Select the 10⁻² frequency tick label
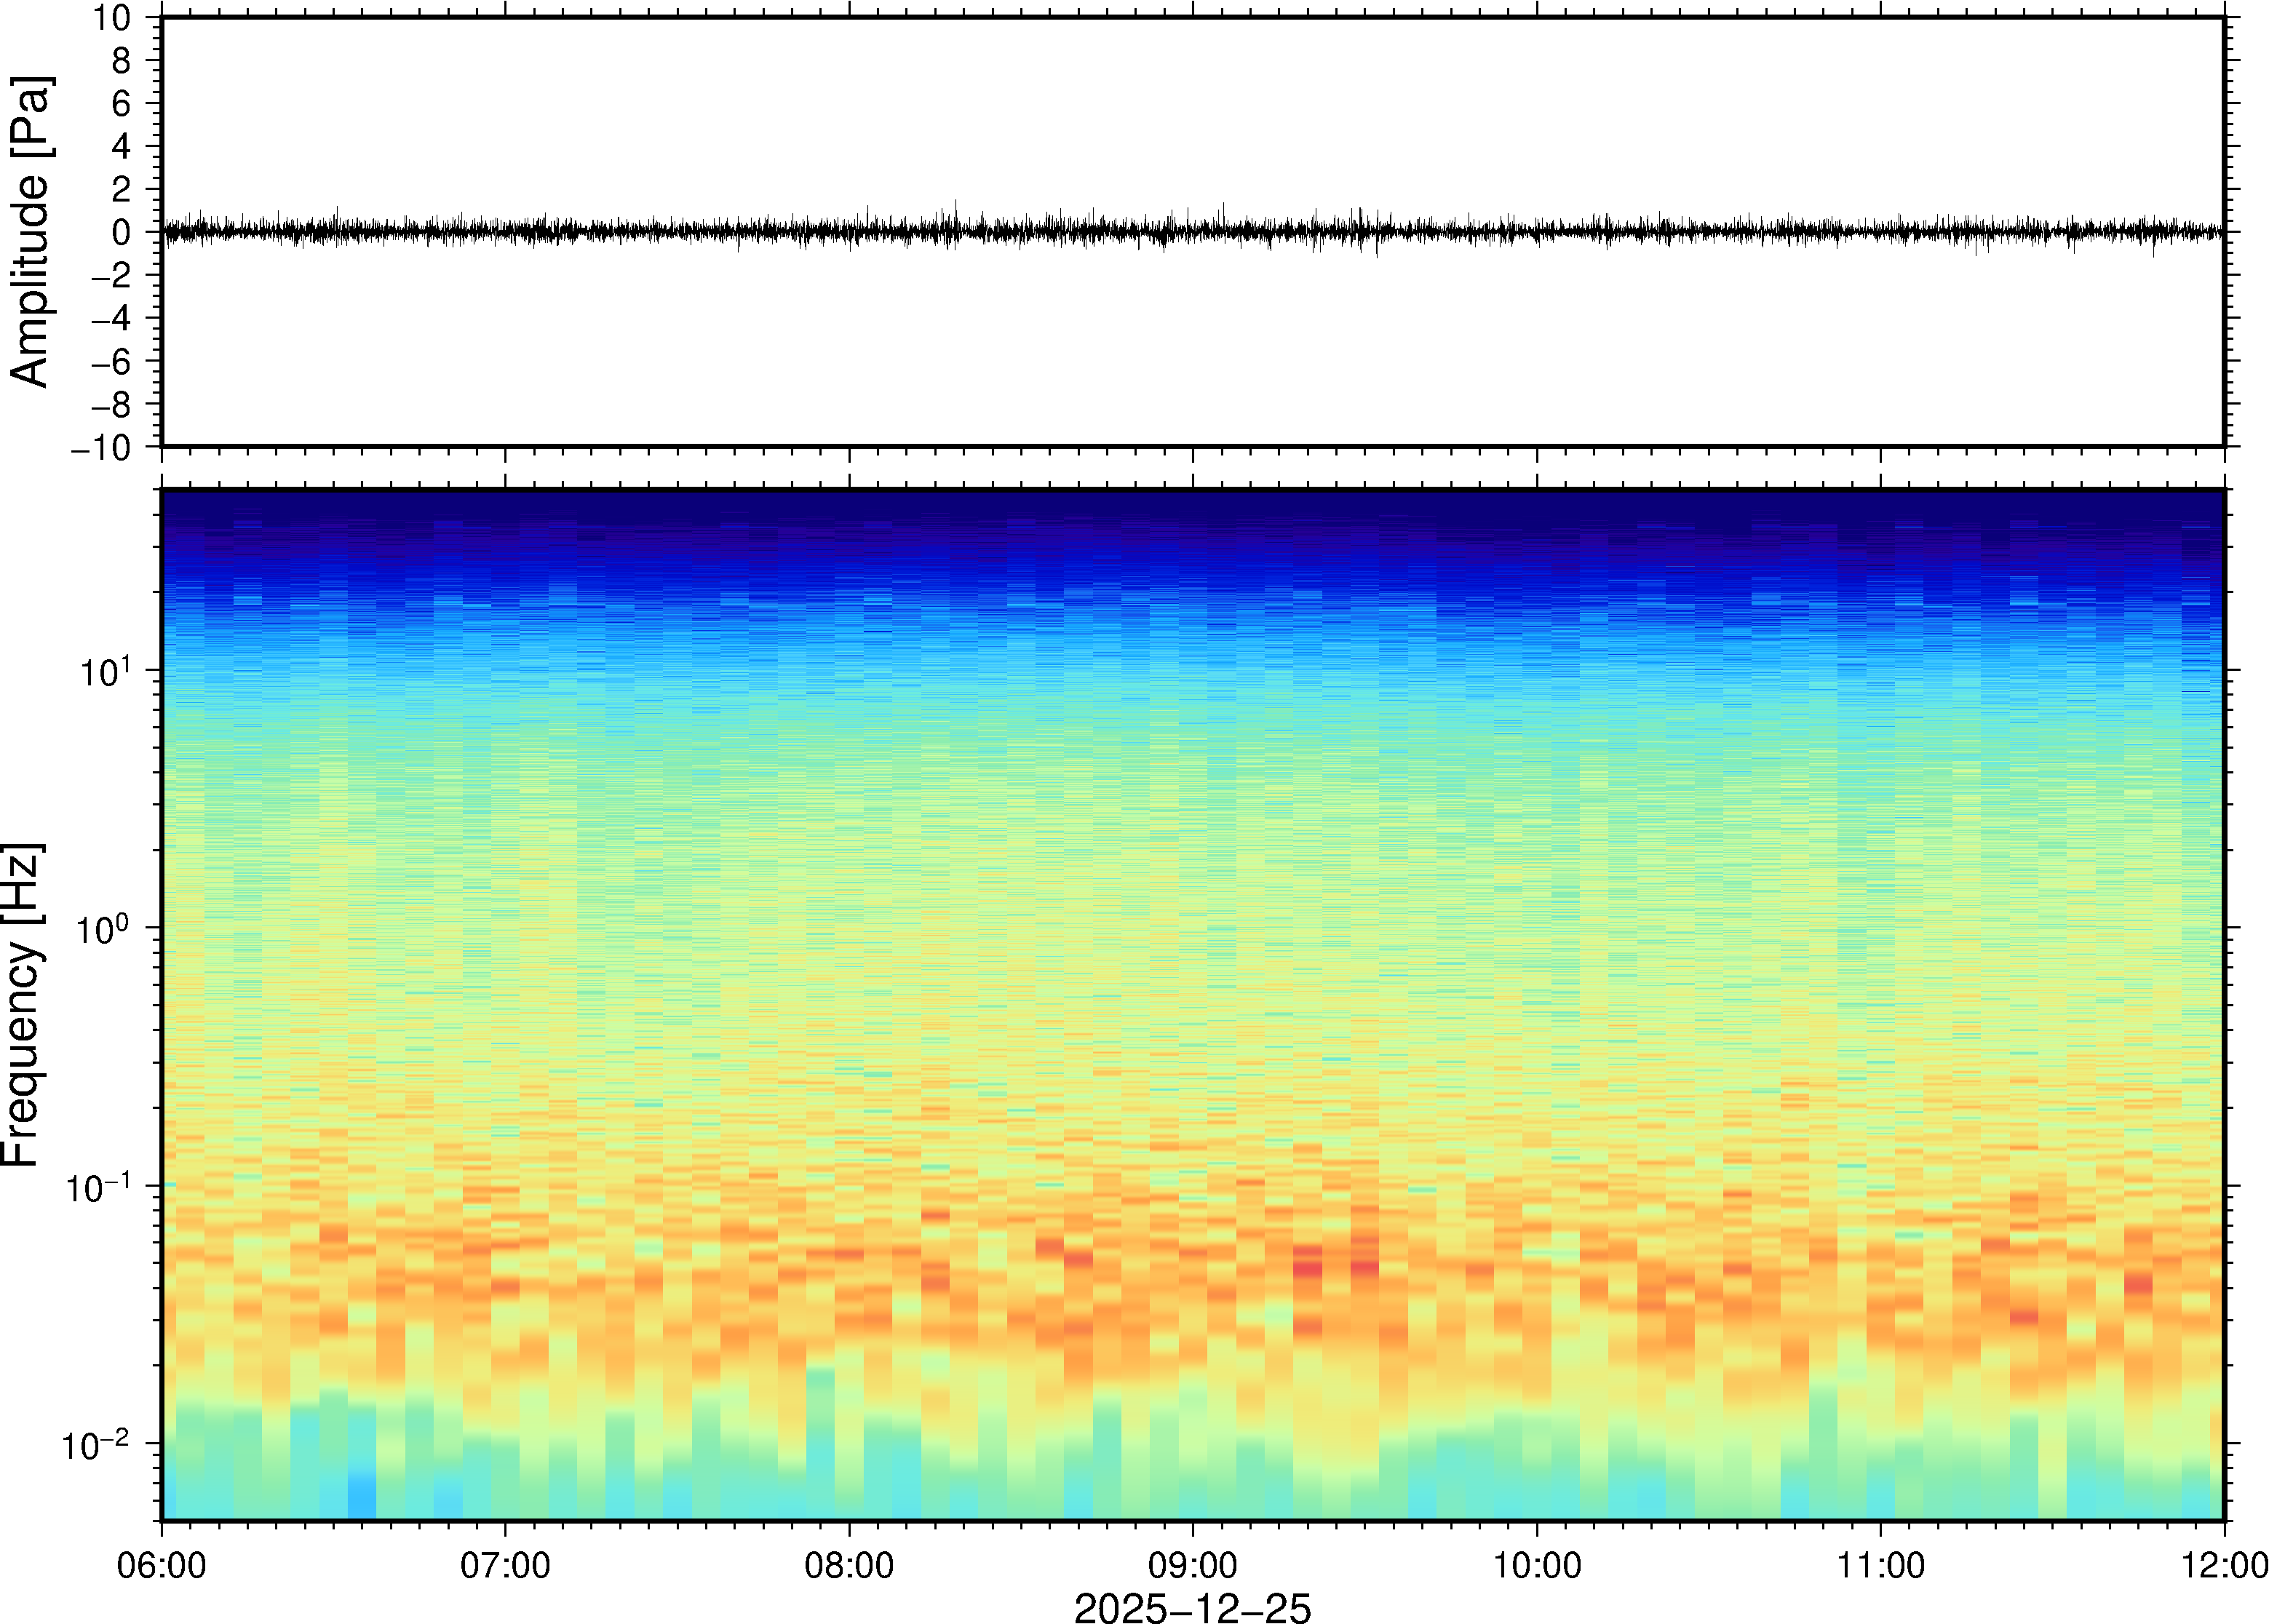 click(96, 1446)
